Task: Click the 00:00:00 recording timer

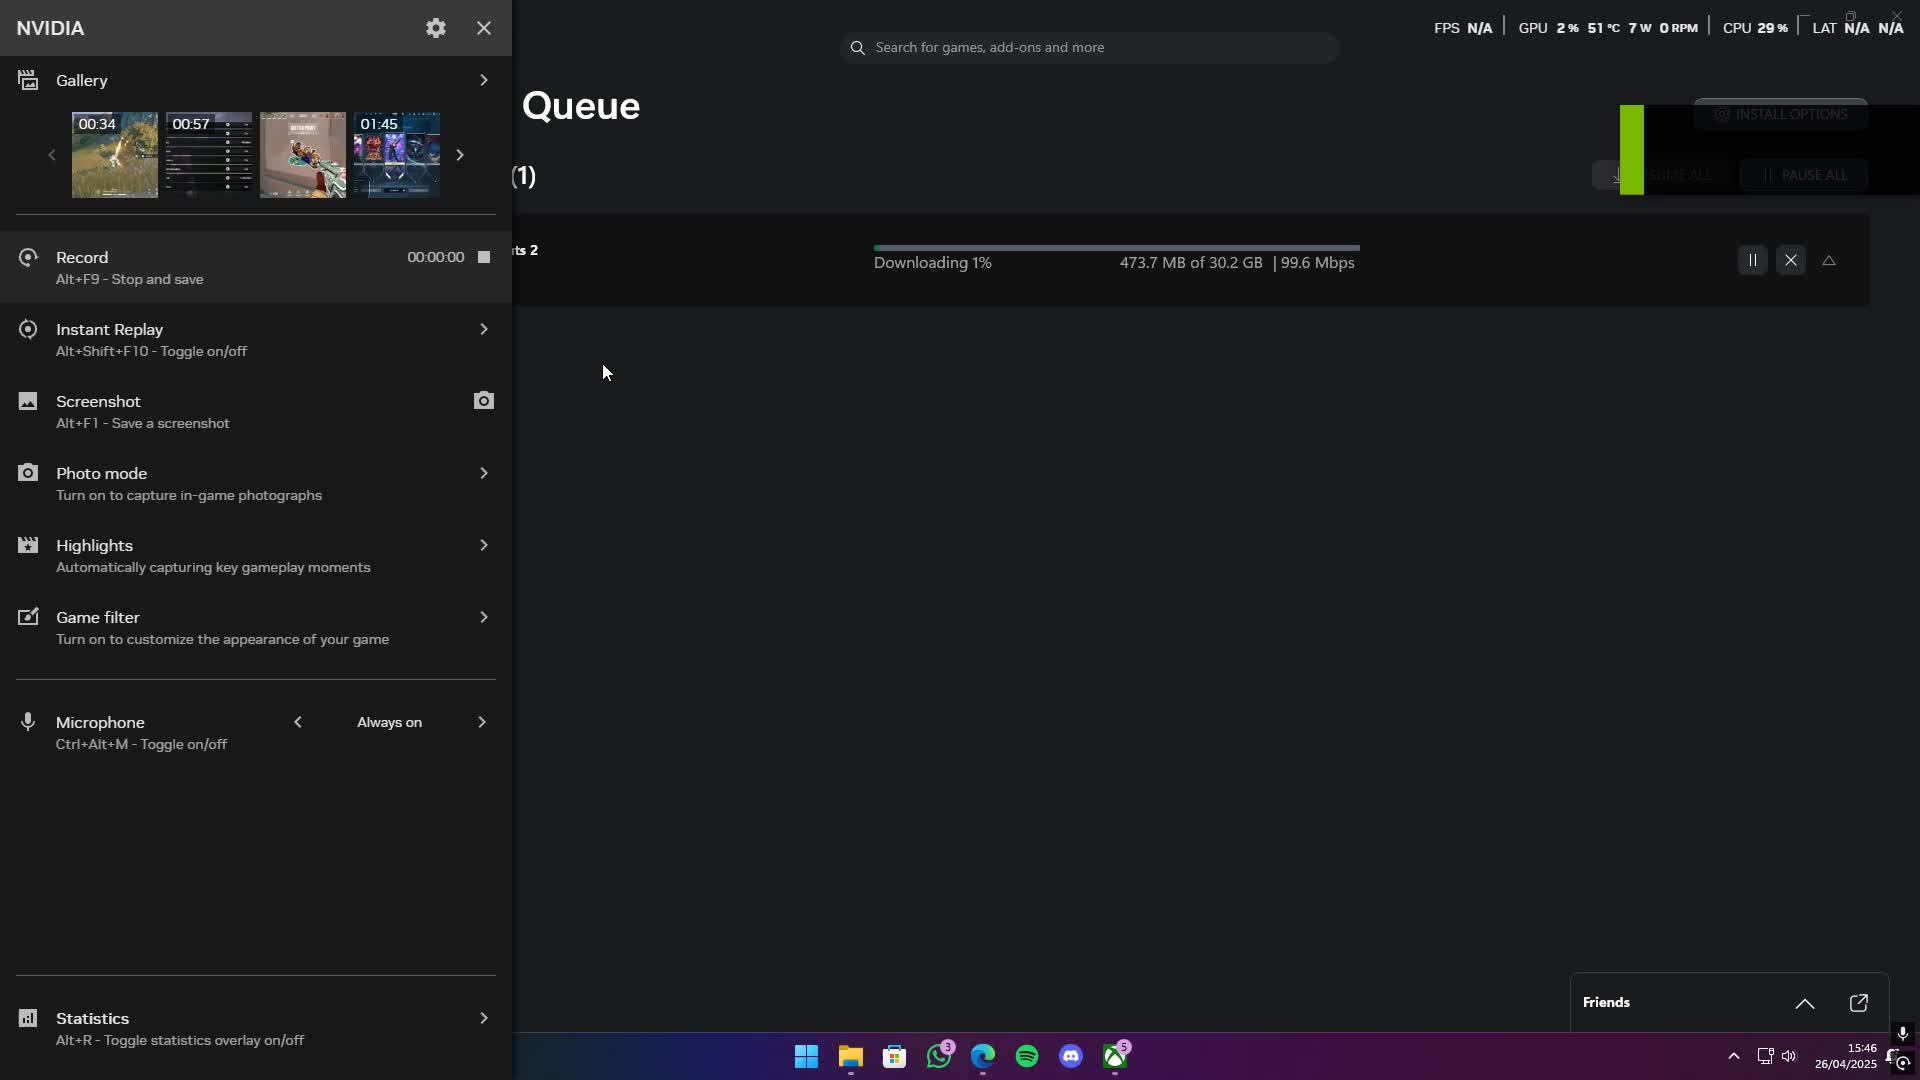Action: 436,257
